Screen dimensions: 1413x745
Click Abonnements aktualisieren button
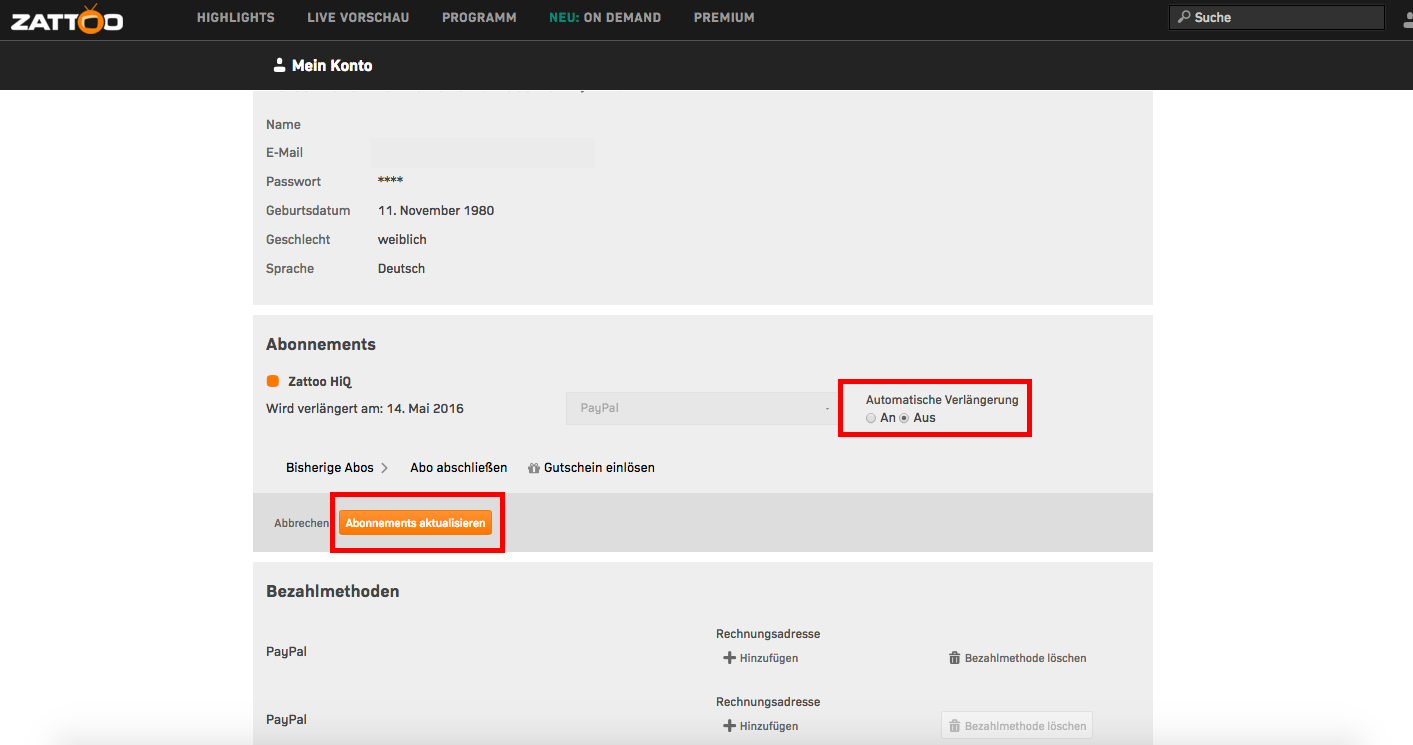click(416, 523)
